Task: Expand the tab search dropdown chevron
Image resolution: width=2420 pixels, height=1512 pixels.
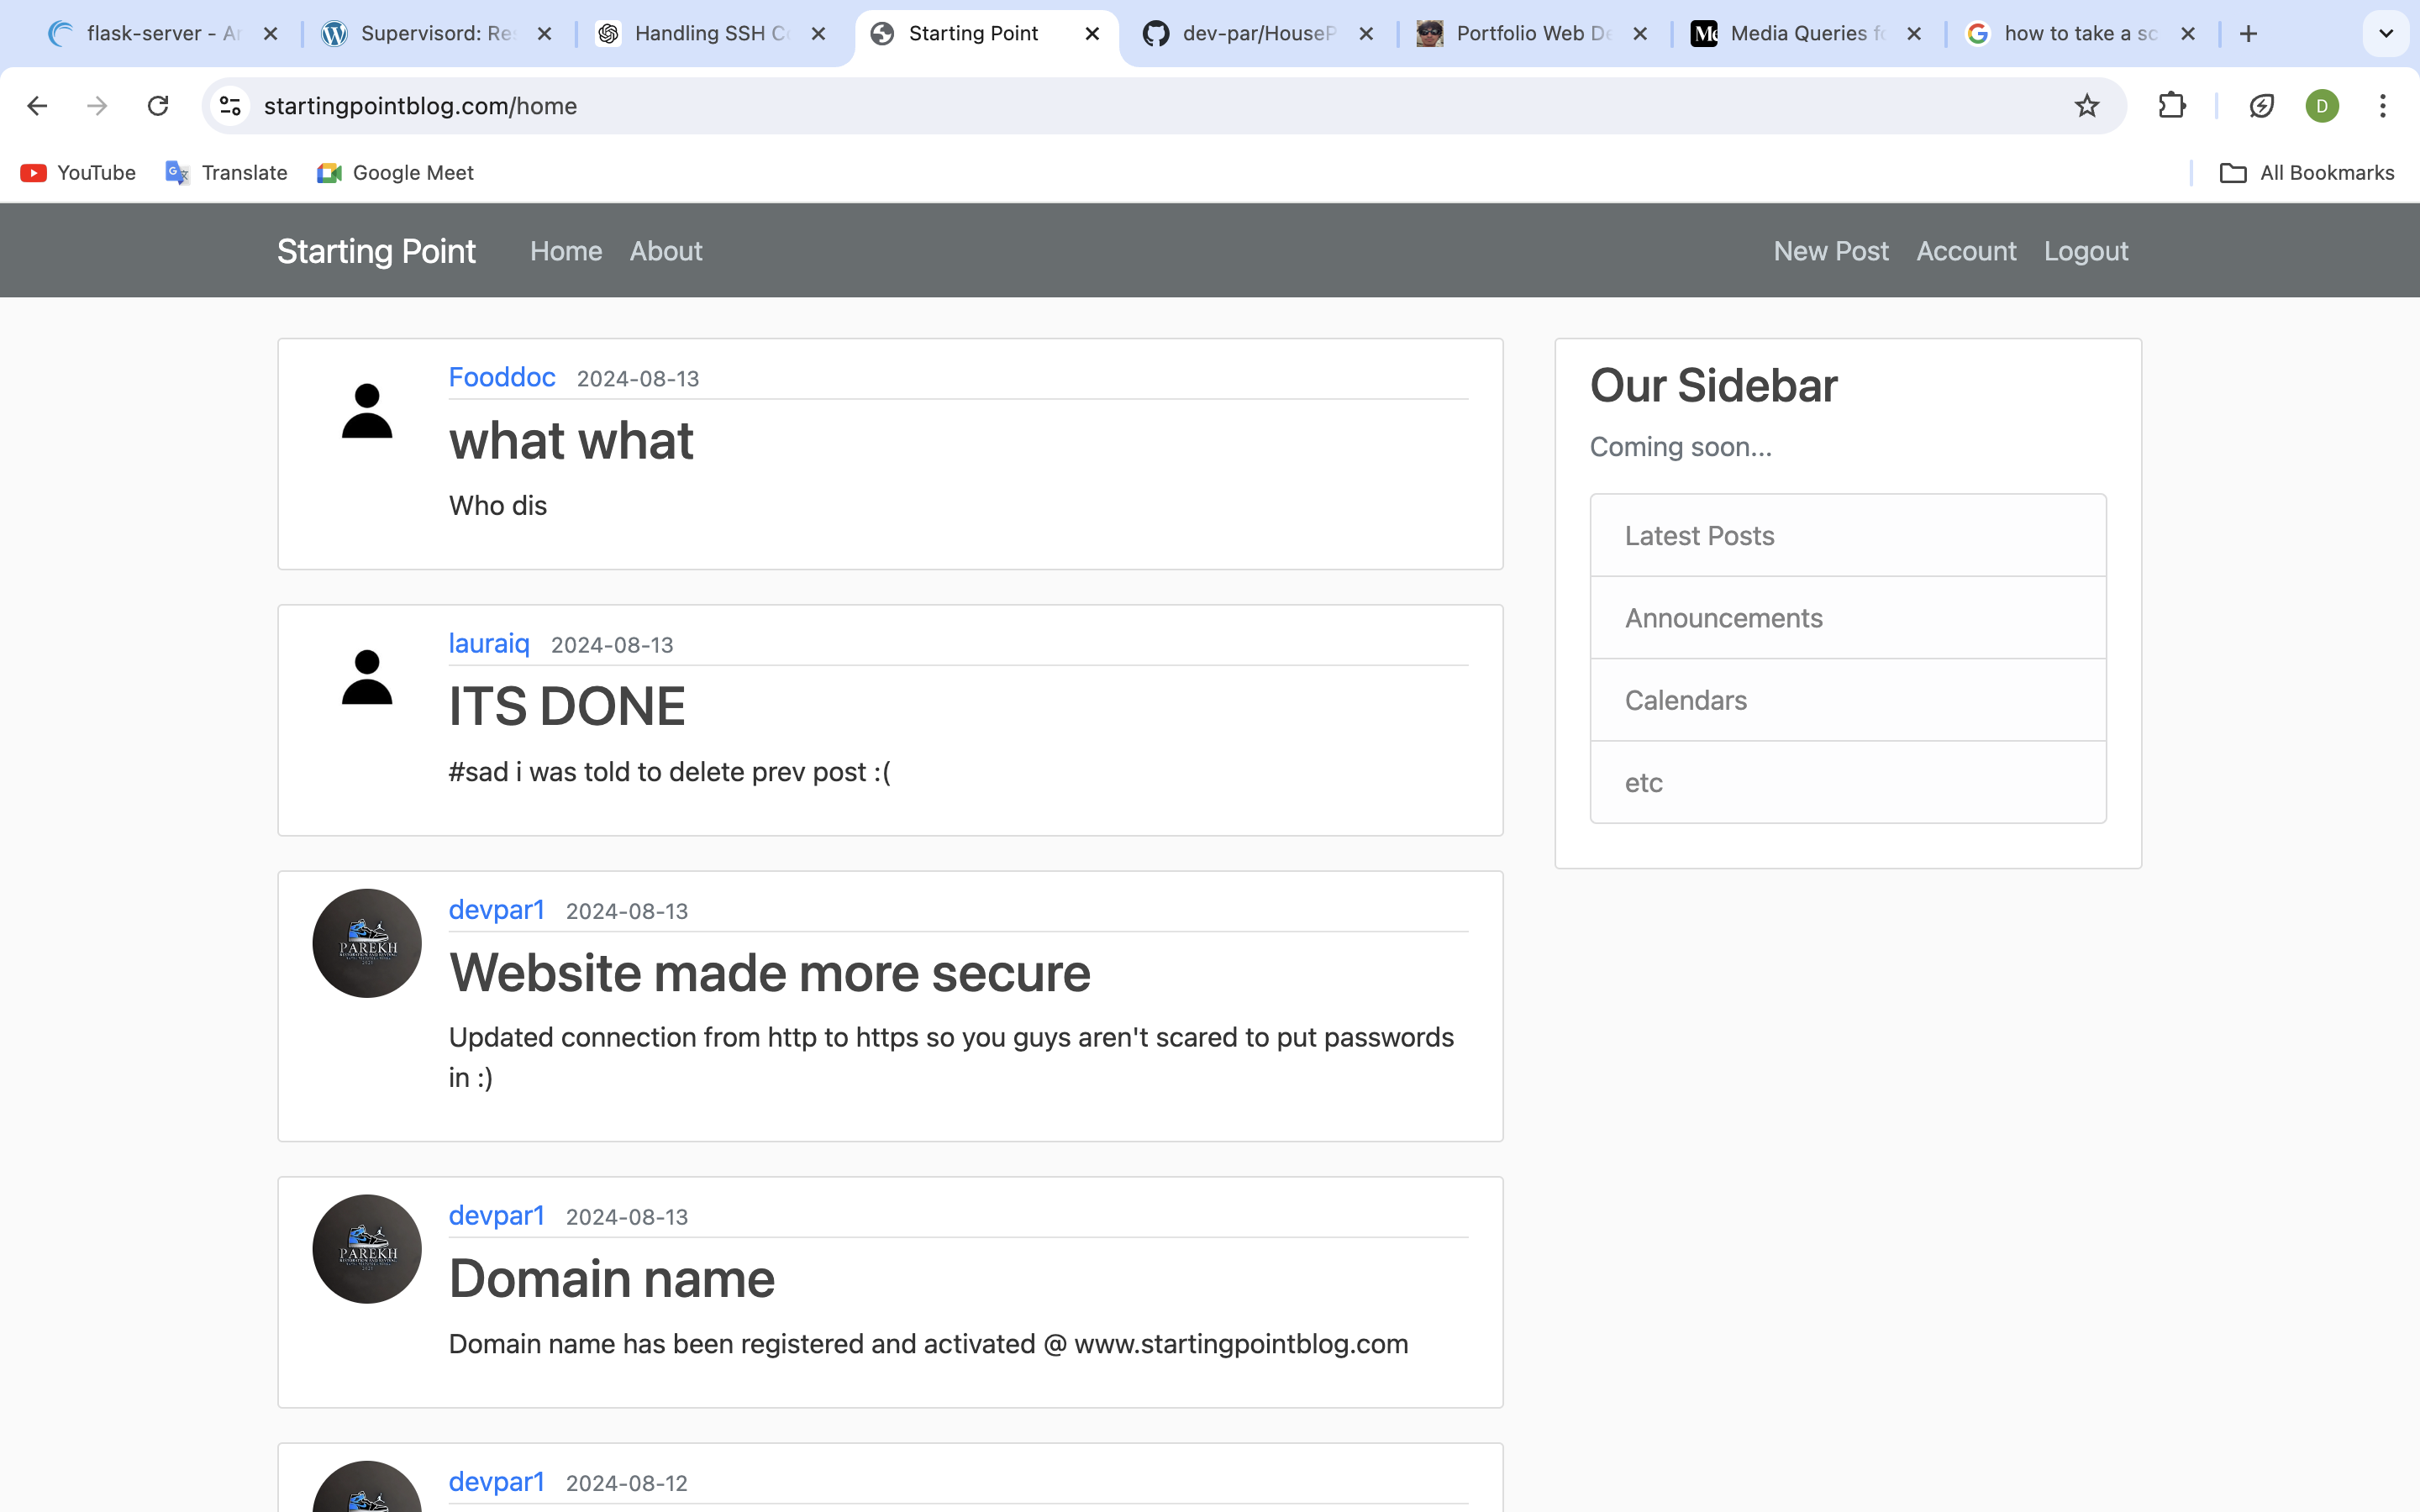Action: (2386, 34)
